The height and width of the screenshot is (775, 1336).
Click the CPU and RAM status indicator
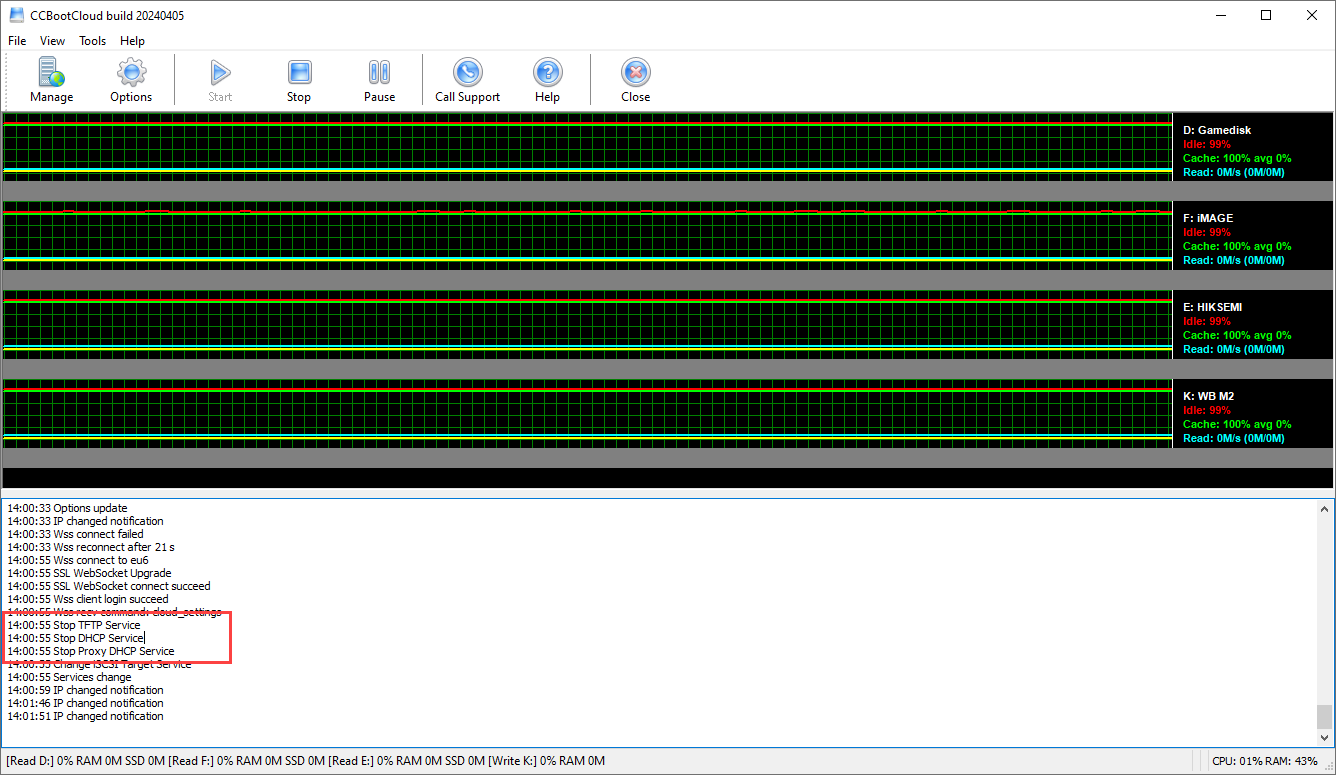tap(1264, 761)
